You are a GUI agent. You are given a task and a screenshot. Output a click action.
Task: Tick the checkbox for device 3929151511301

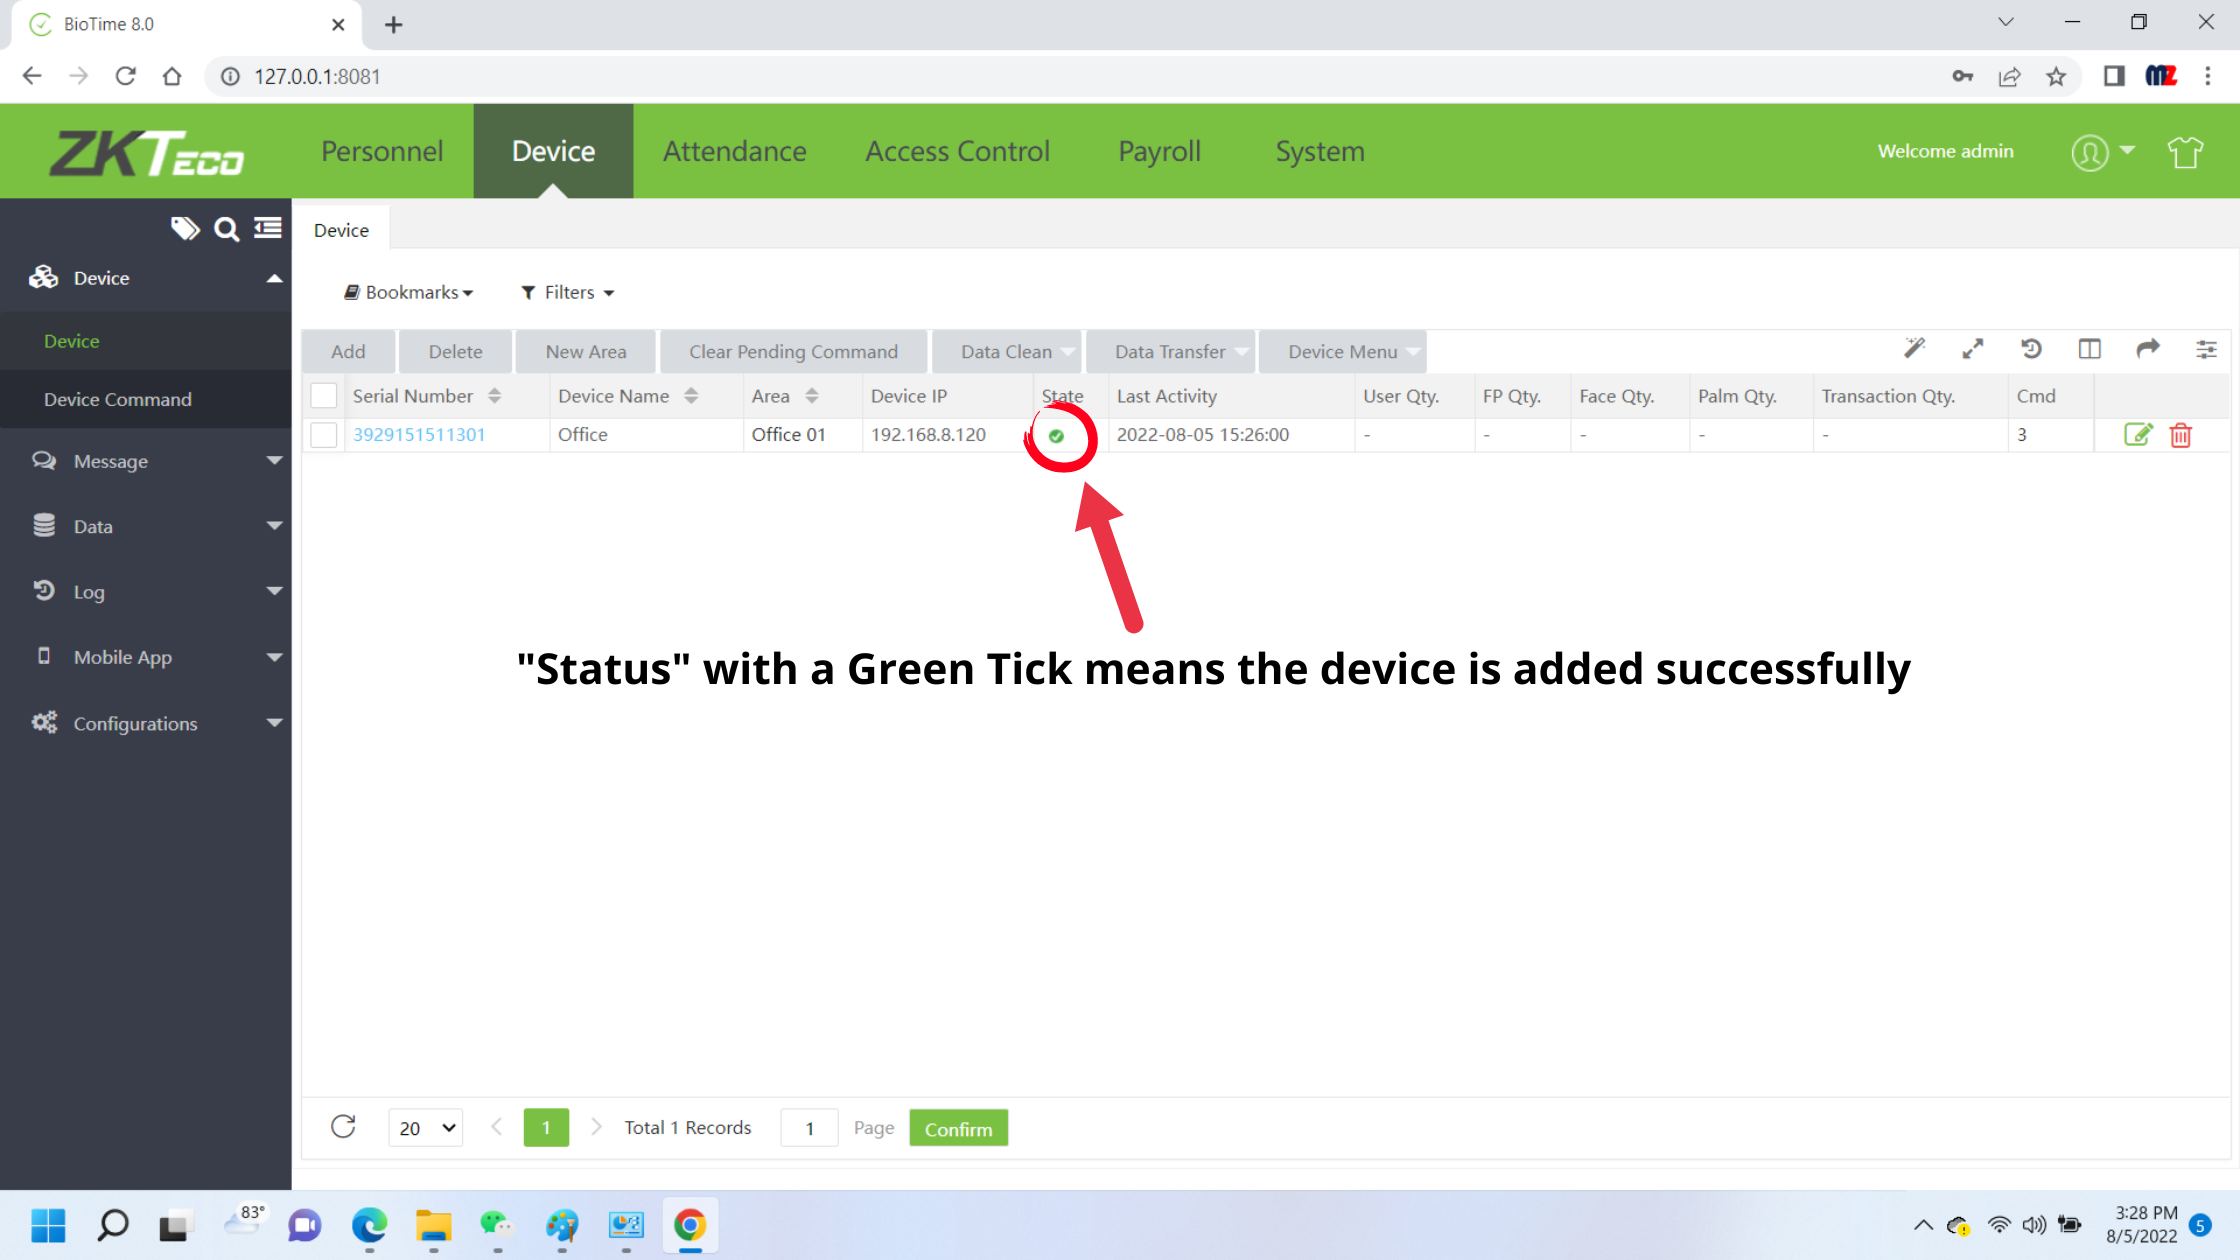[324, 435]
